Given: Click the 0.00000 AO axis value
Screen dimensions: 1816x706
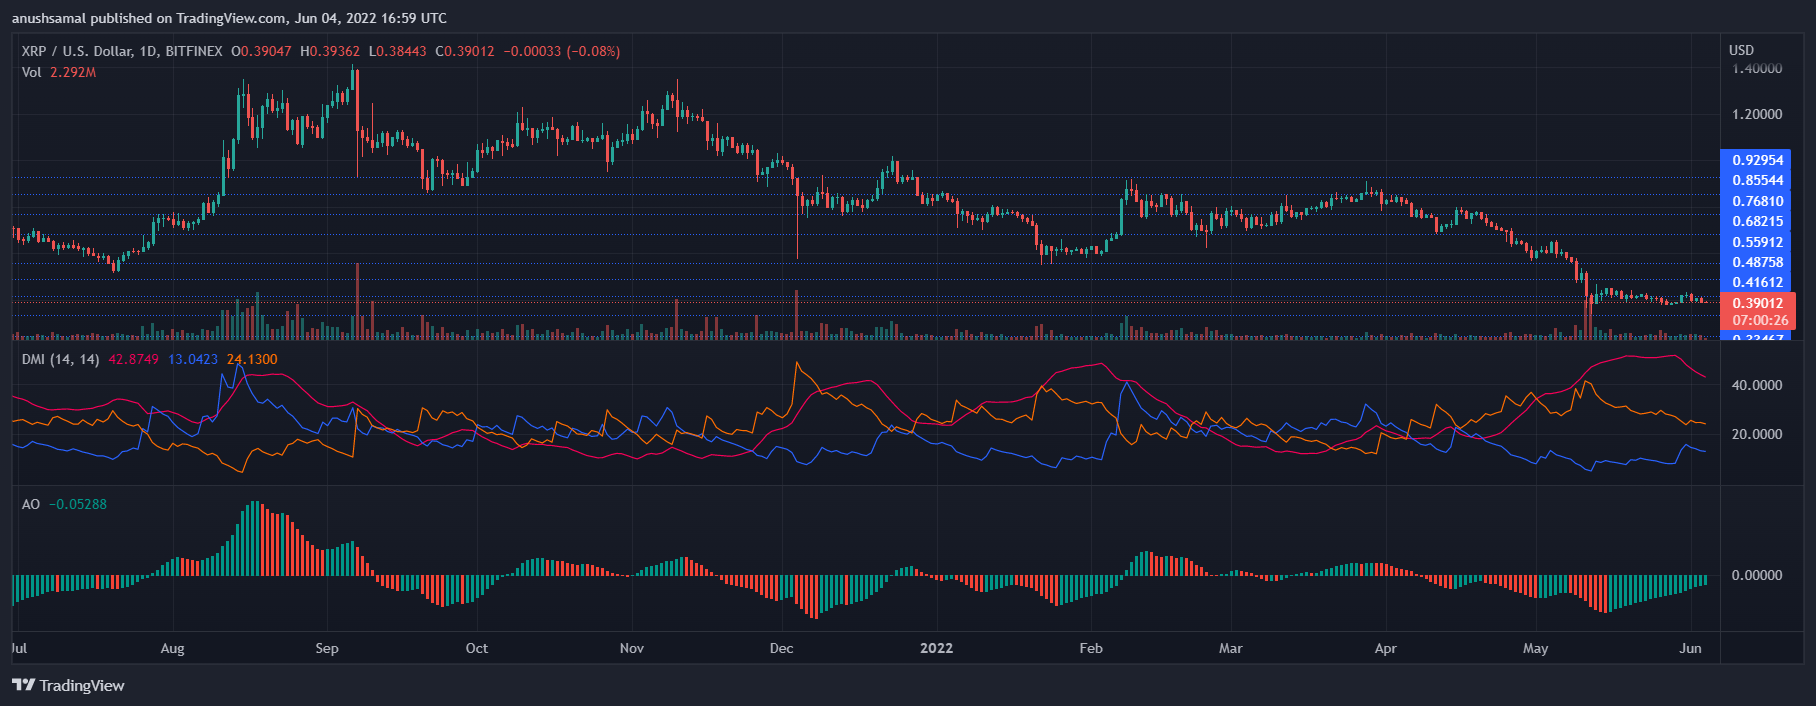Looking at the screenshot, I should pyautogui.click(x=1757, y=575).
